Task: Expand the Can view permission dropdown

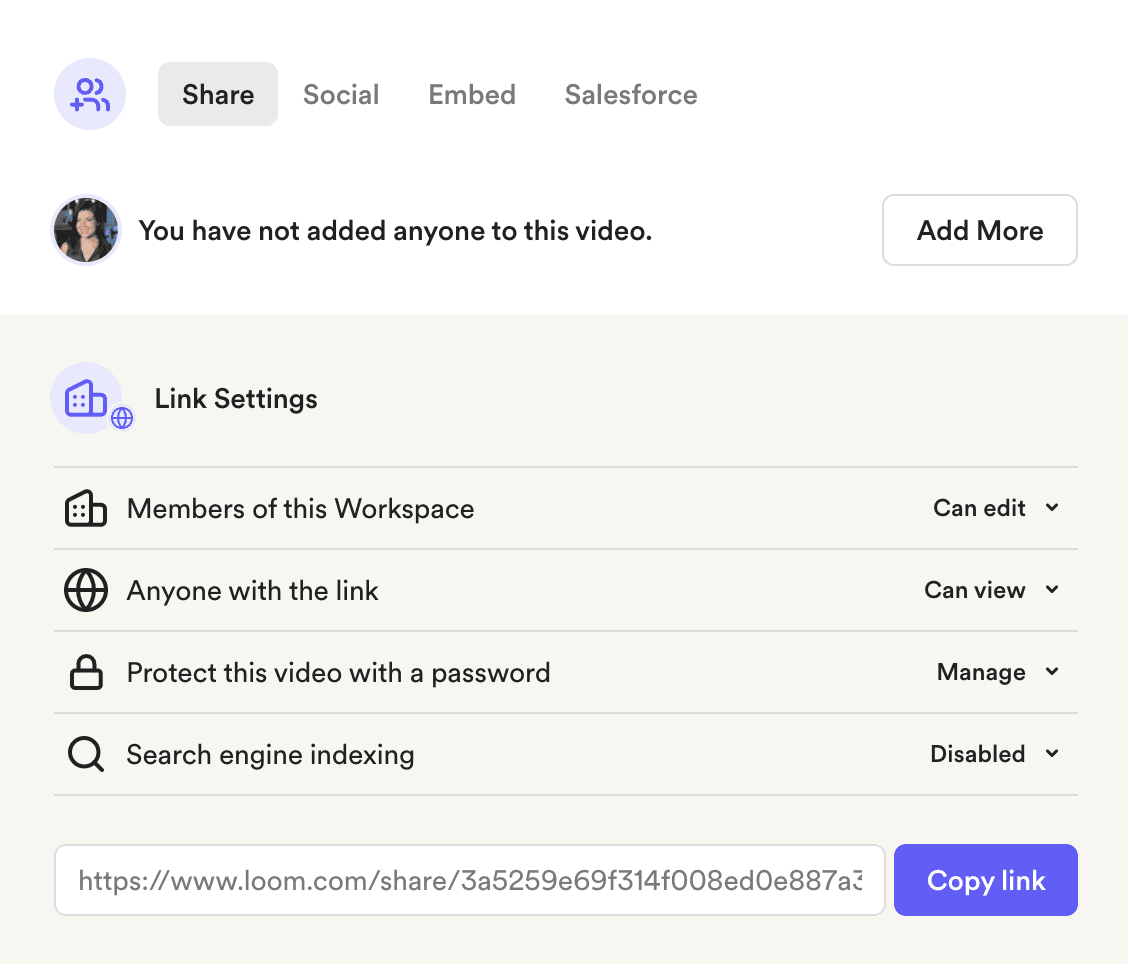Action: click(x=990, y=590)
